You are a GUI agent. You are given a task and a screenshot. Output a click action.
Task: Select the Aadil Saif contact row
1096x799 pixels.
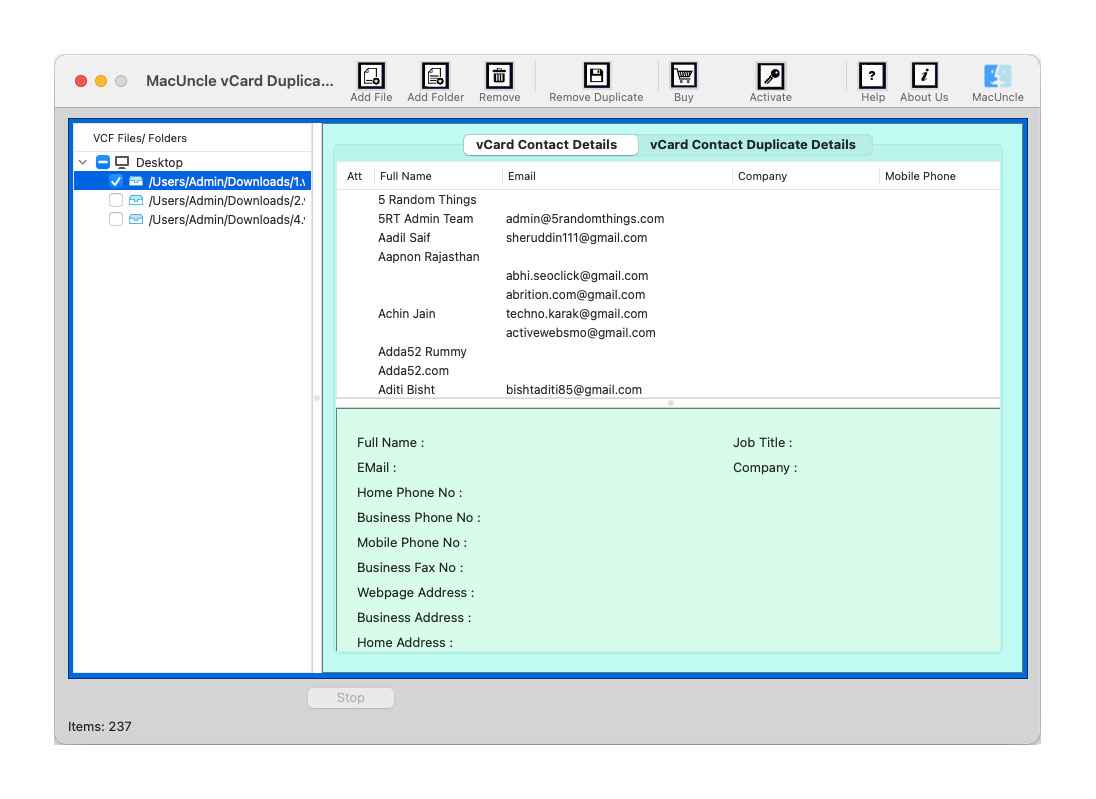pos(668,238)
